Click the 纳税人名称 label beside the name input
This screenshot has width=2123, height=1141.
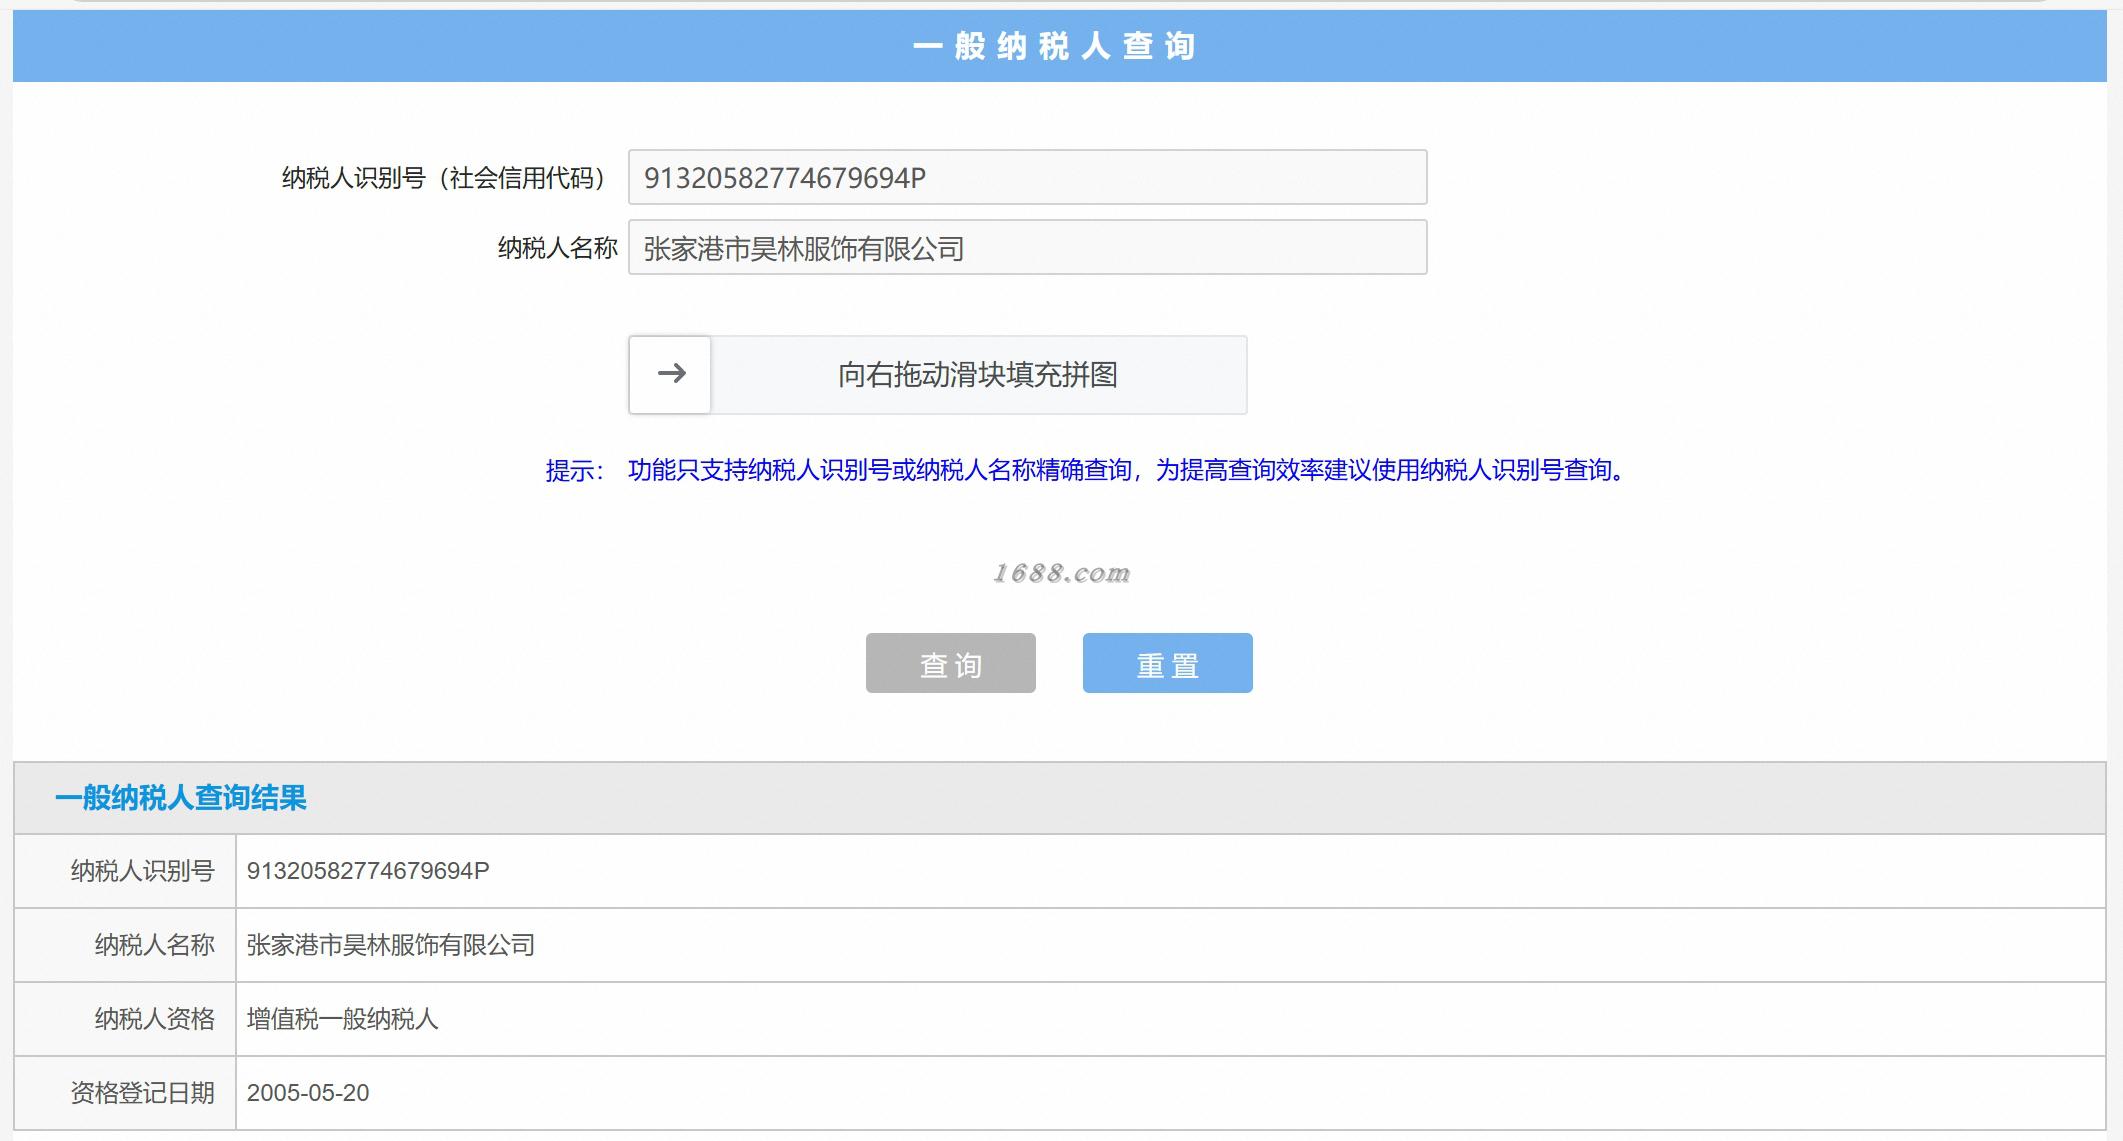(557, 248)
